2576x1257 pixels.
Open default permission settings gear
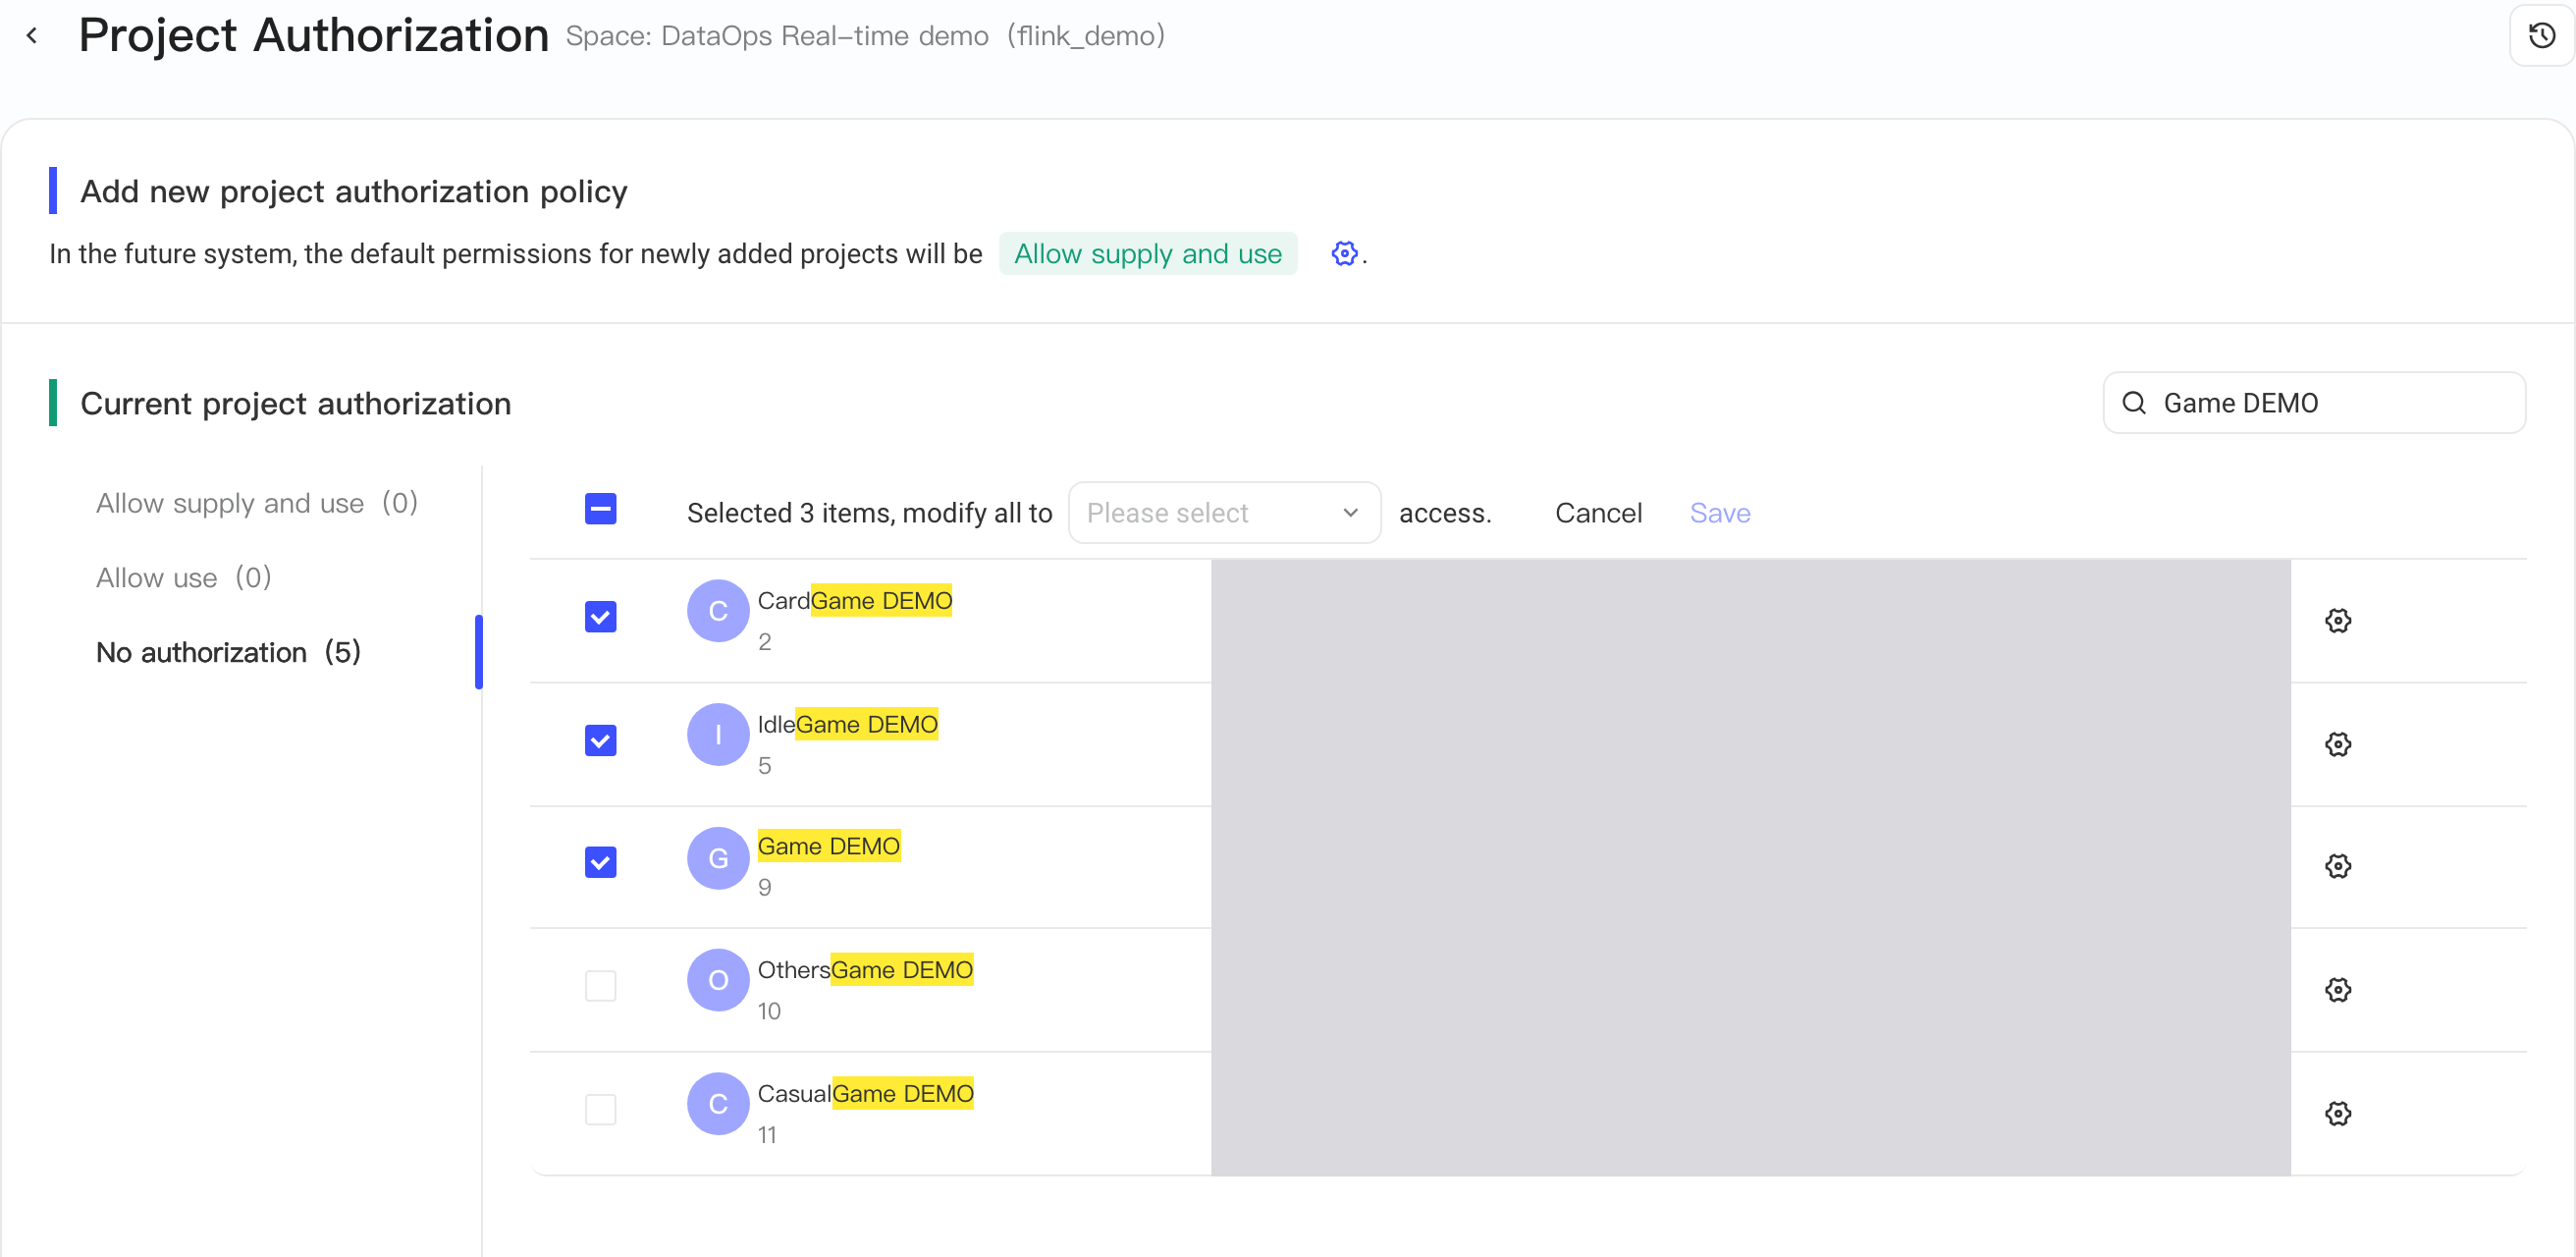1344,254
